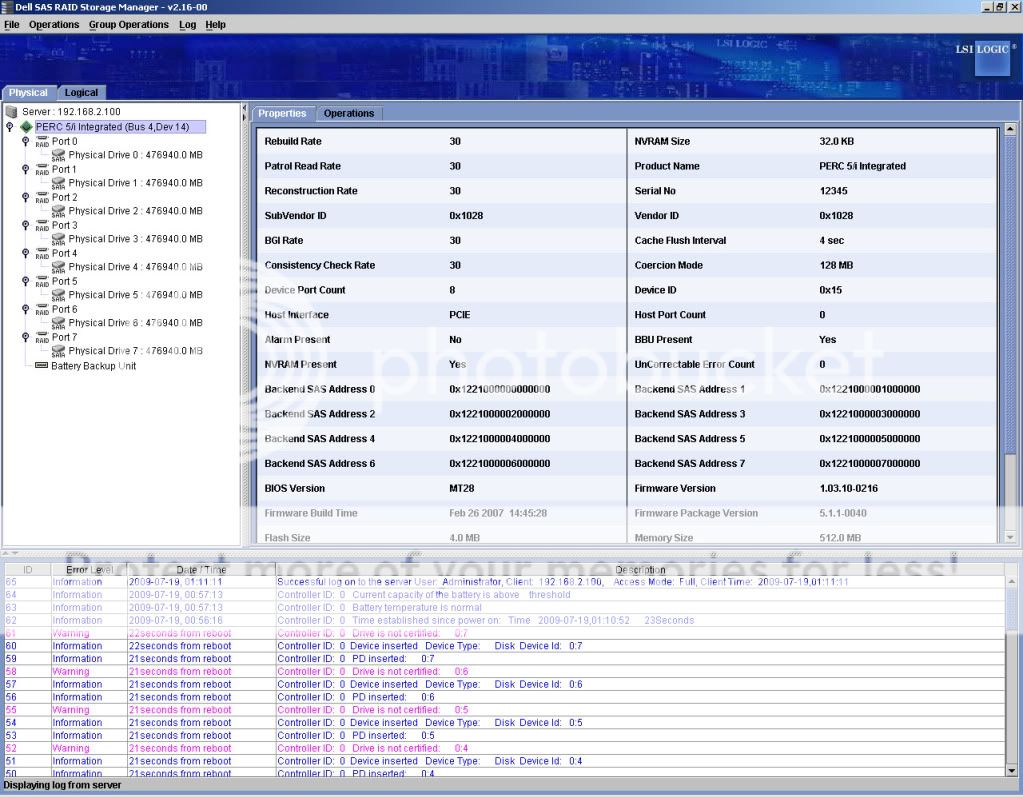Viewport: 1023px width, 798px height.
Task: Sort log by Description column header
Action: pos(640,570)
